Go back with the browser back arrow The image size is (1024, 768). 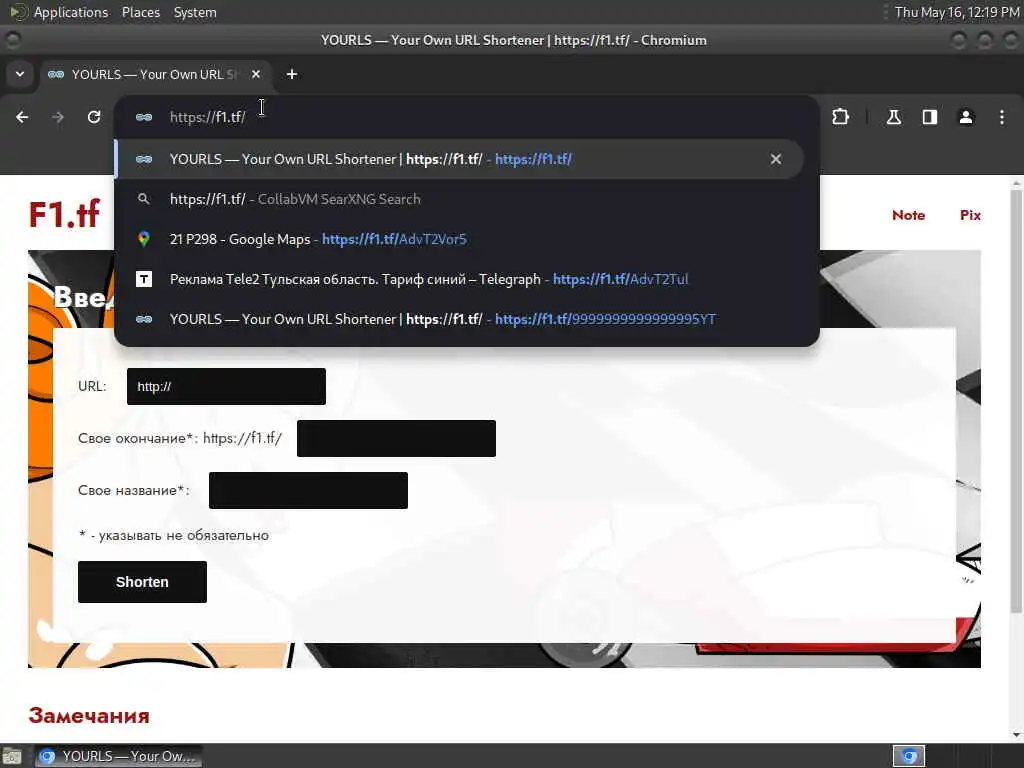pyautogui.click(x=22, y=117)
